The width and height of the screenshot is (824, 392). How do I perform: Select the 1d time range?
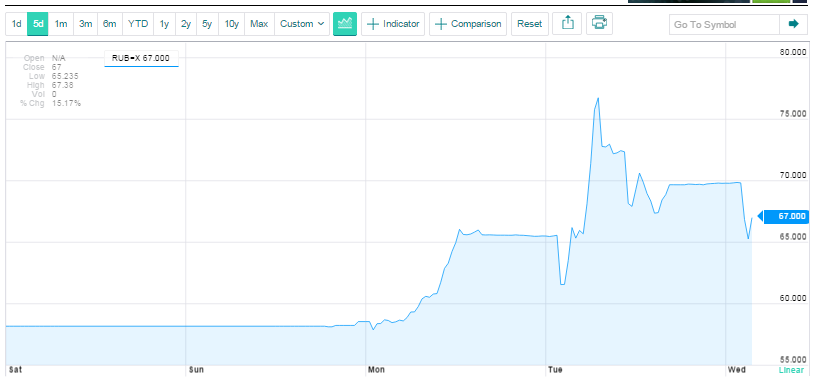click(x=17, y=24)
